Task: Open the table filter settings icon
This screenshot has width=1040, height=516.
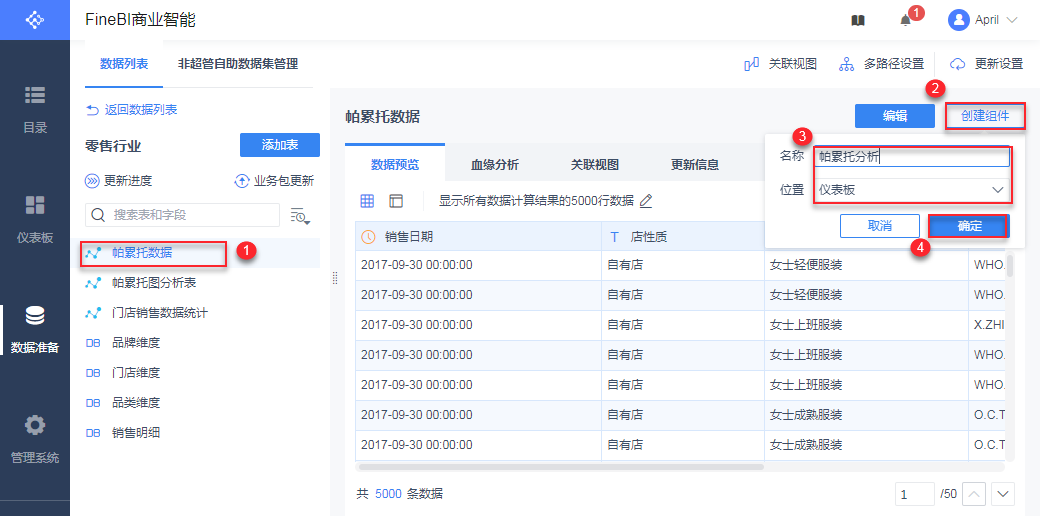Action: 300,215
